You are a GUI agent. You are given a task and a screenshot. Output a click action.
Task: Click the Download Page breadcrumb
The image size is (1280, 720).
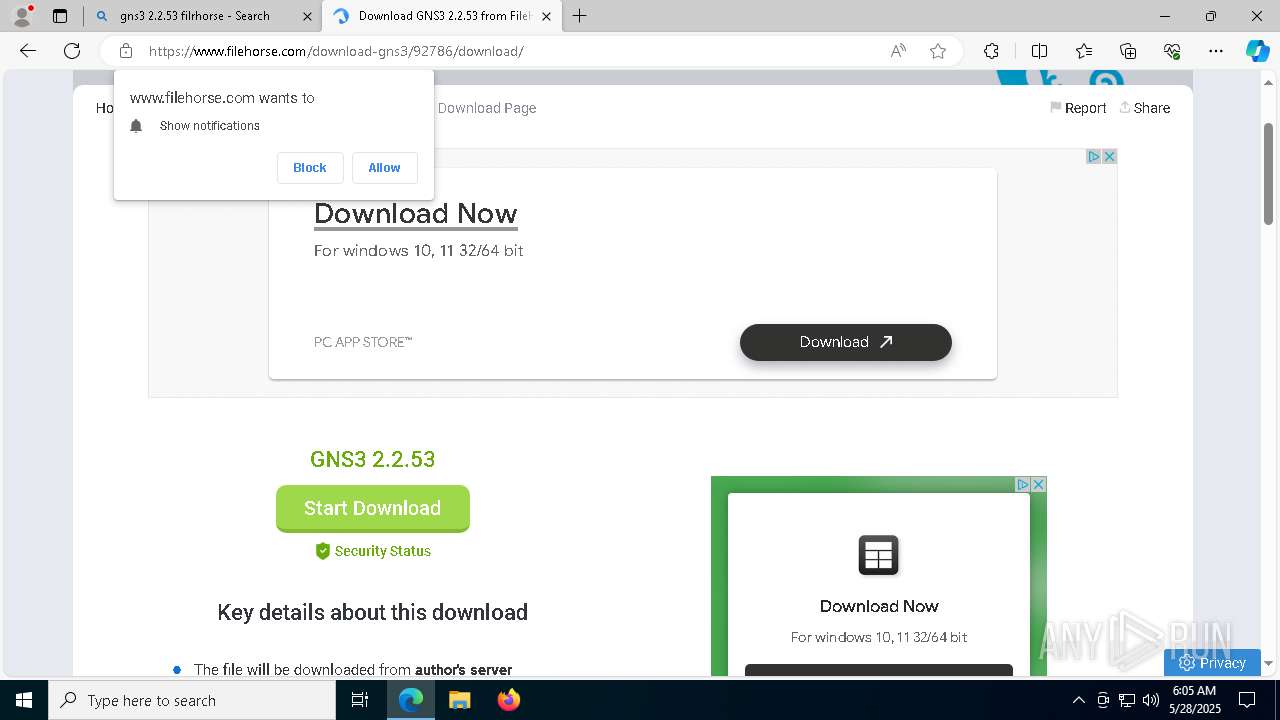point(487,108)
